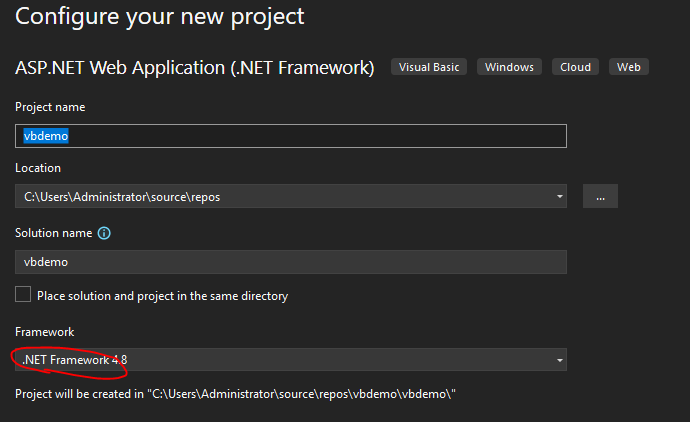Click the Windows tag
The image size is (690, 422).
[x=509, y=67]
